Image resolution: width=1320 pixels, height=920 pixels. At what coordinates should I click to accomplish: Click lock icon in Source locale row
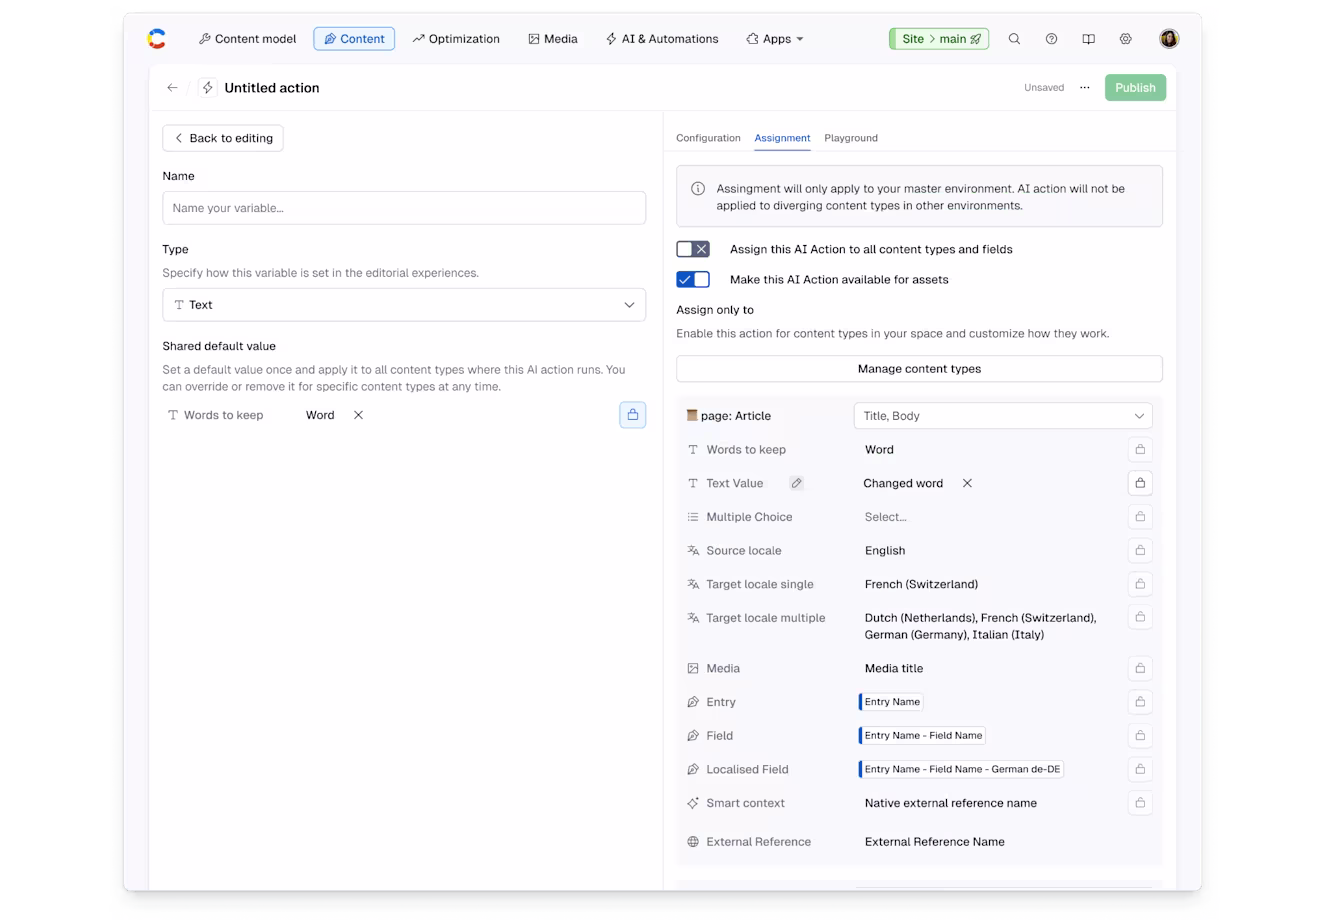(1140, 551)
